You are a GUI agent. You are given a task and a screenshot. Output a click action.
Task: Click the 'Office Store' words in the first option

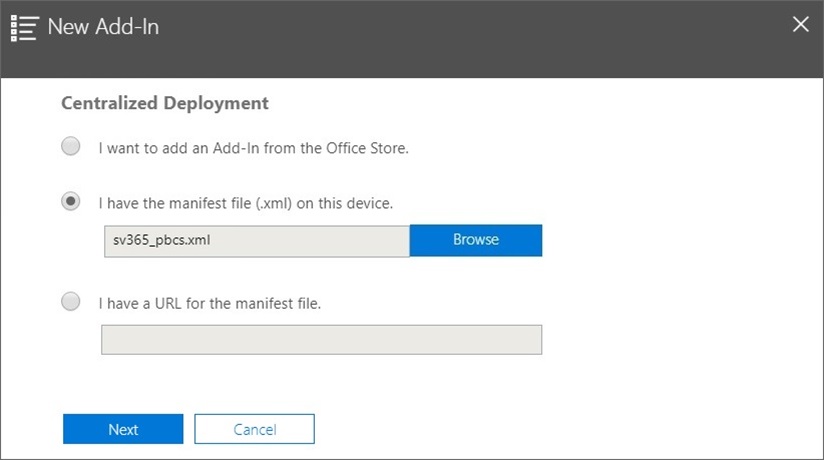click(367, 148)
